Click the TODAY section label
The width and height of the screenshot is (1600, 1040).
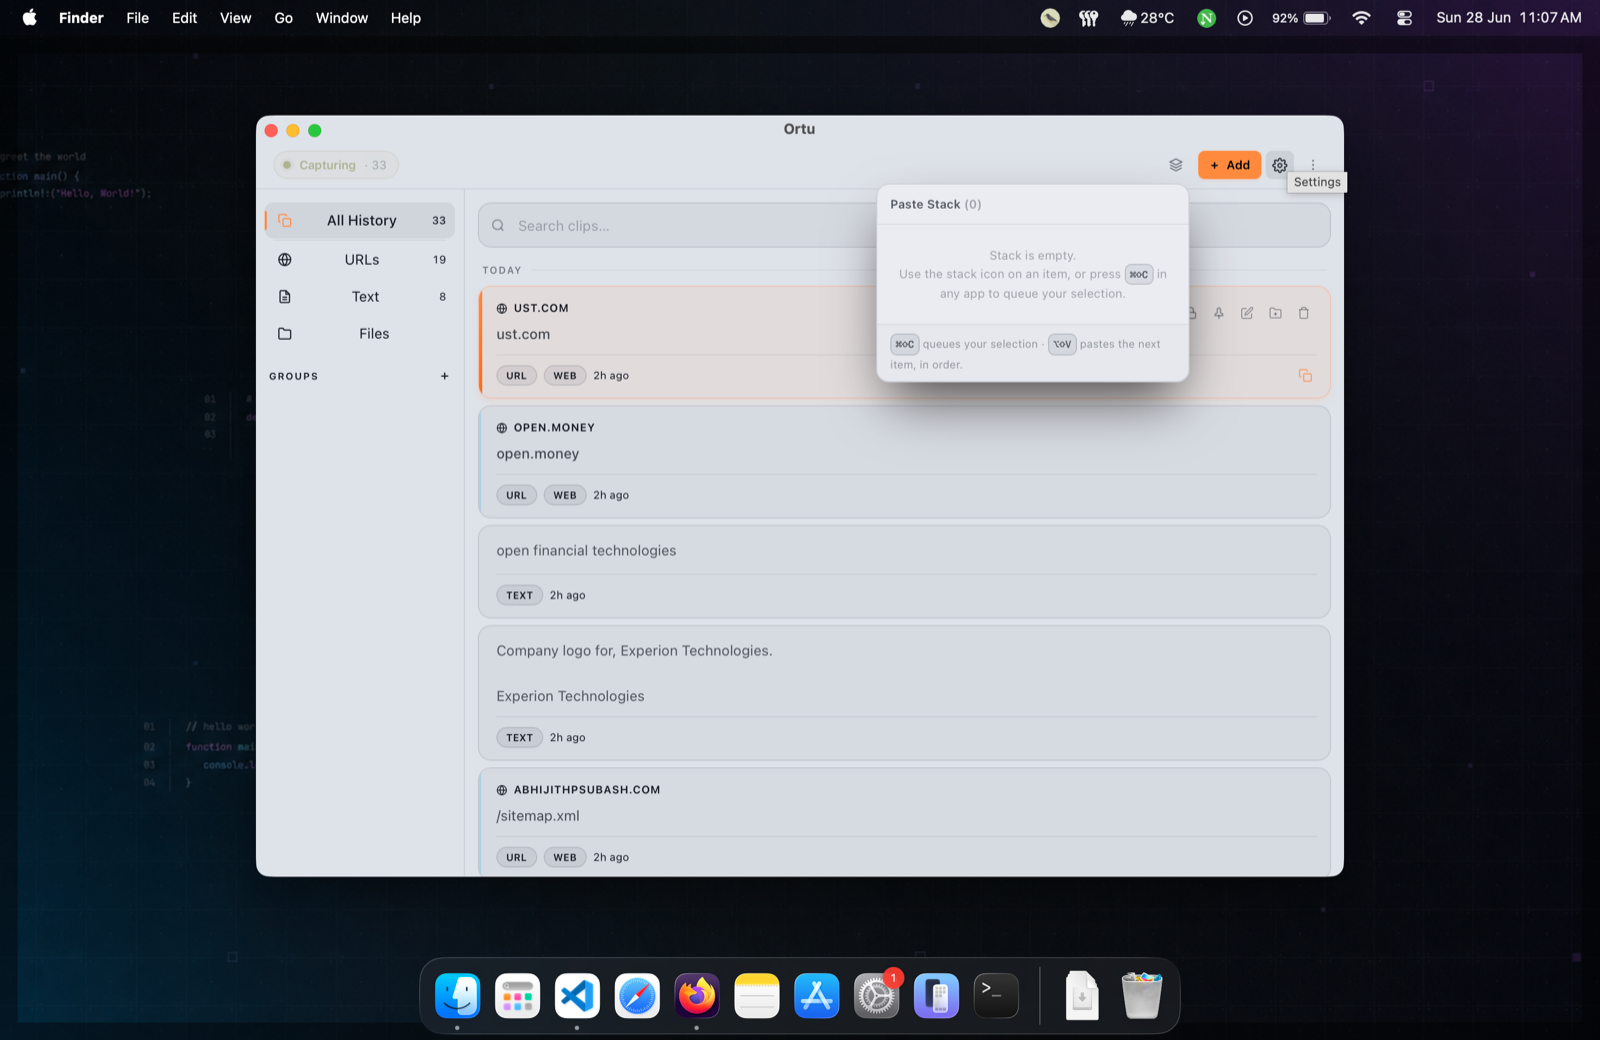[502, 270]
